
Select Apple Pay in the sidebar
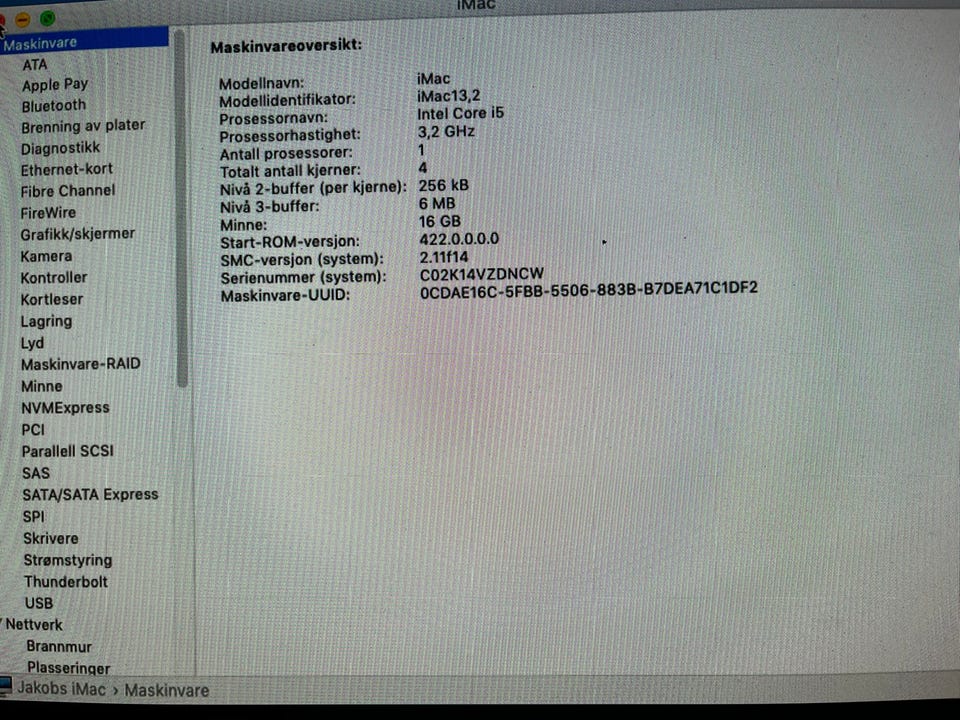[55, 84]
